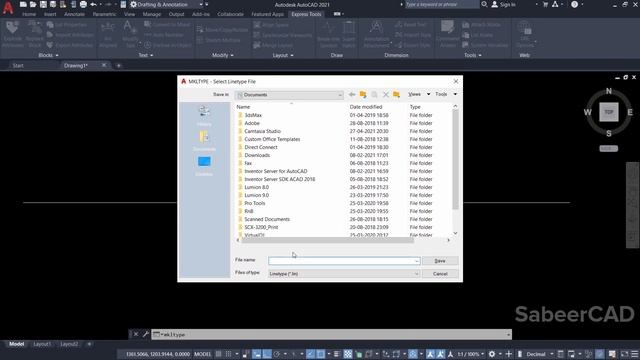
Task: Open the Files of type Linetype dropdown
Action: coord(344,274)
